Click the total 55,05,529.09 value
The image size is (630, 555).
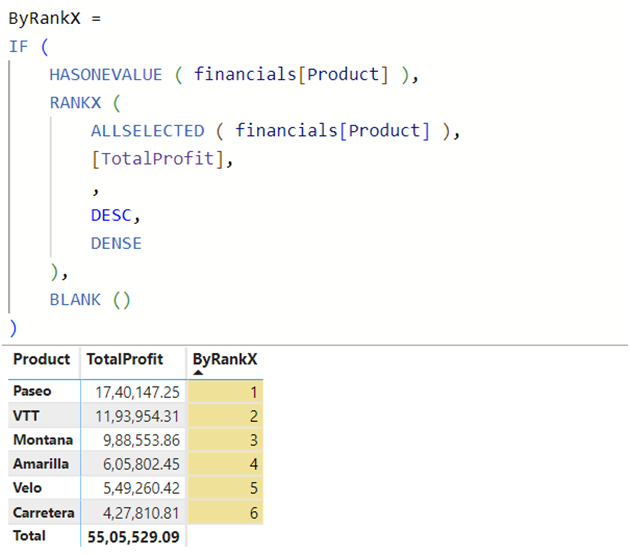[133, 537]
